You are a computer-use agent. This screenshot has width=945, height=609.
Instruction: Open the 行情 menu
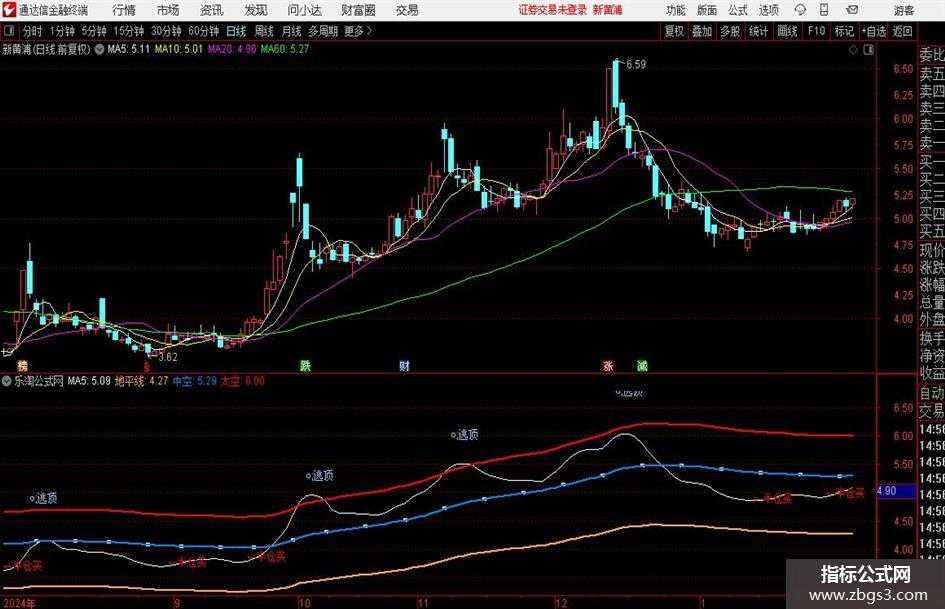(124, 10)
